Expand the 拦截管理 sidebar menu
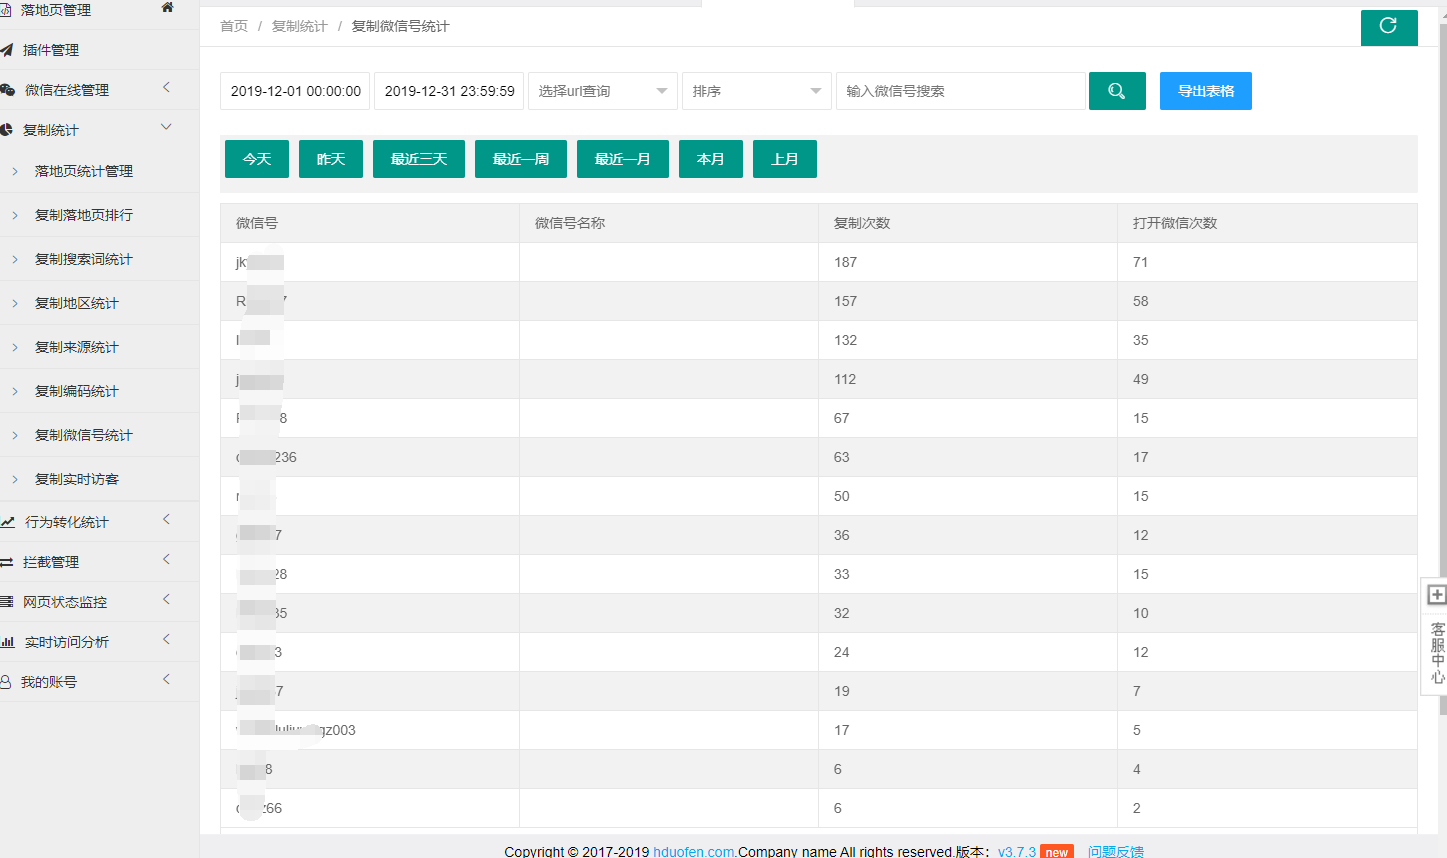 click(100, 562)
